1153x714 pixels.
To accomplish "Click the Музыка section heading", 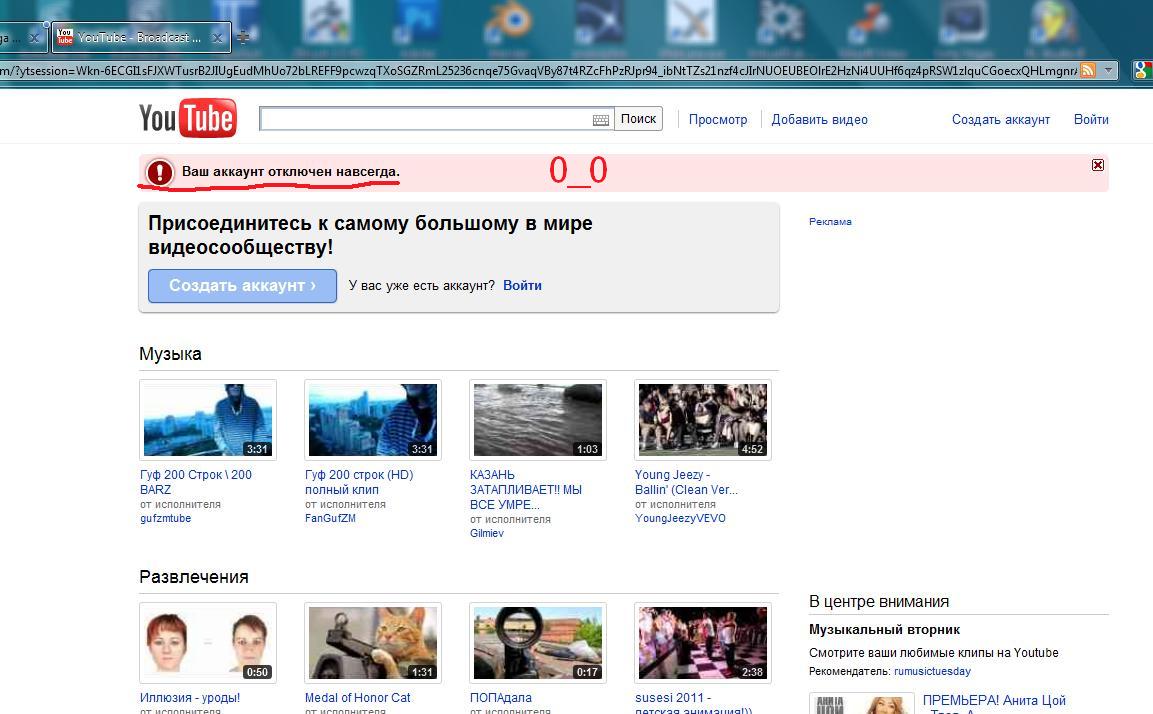I will (170, 354).
